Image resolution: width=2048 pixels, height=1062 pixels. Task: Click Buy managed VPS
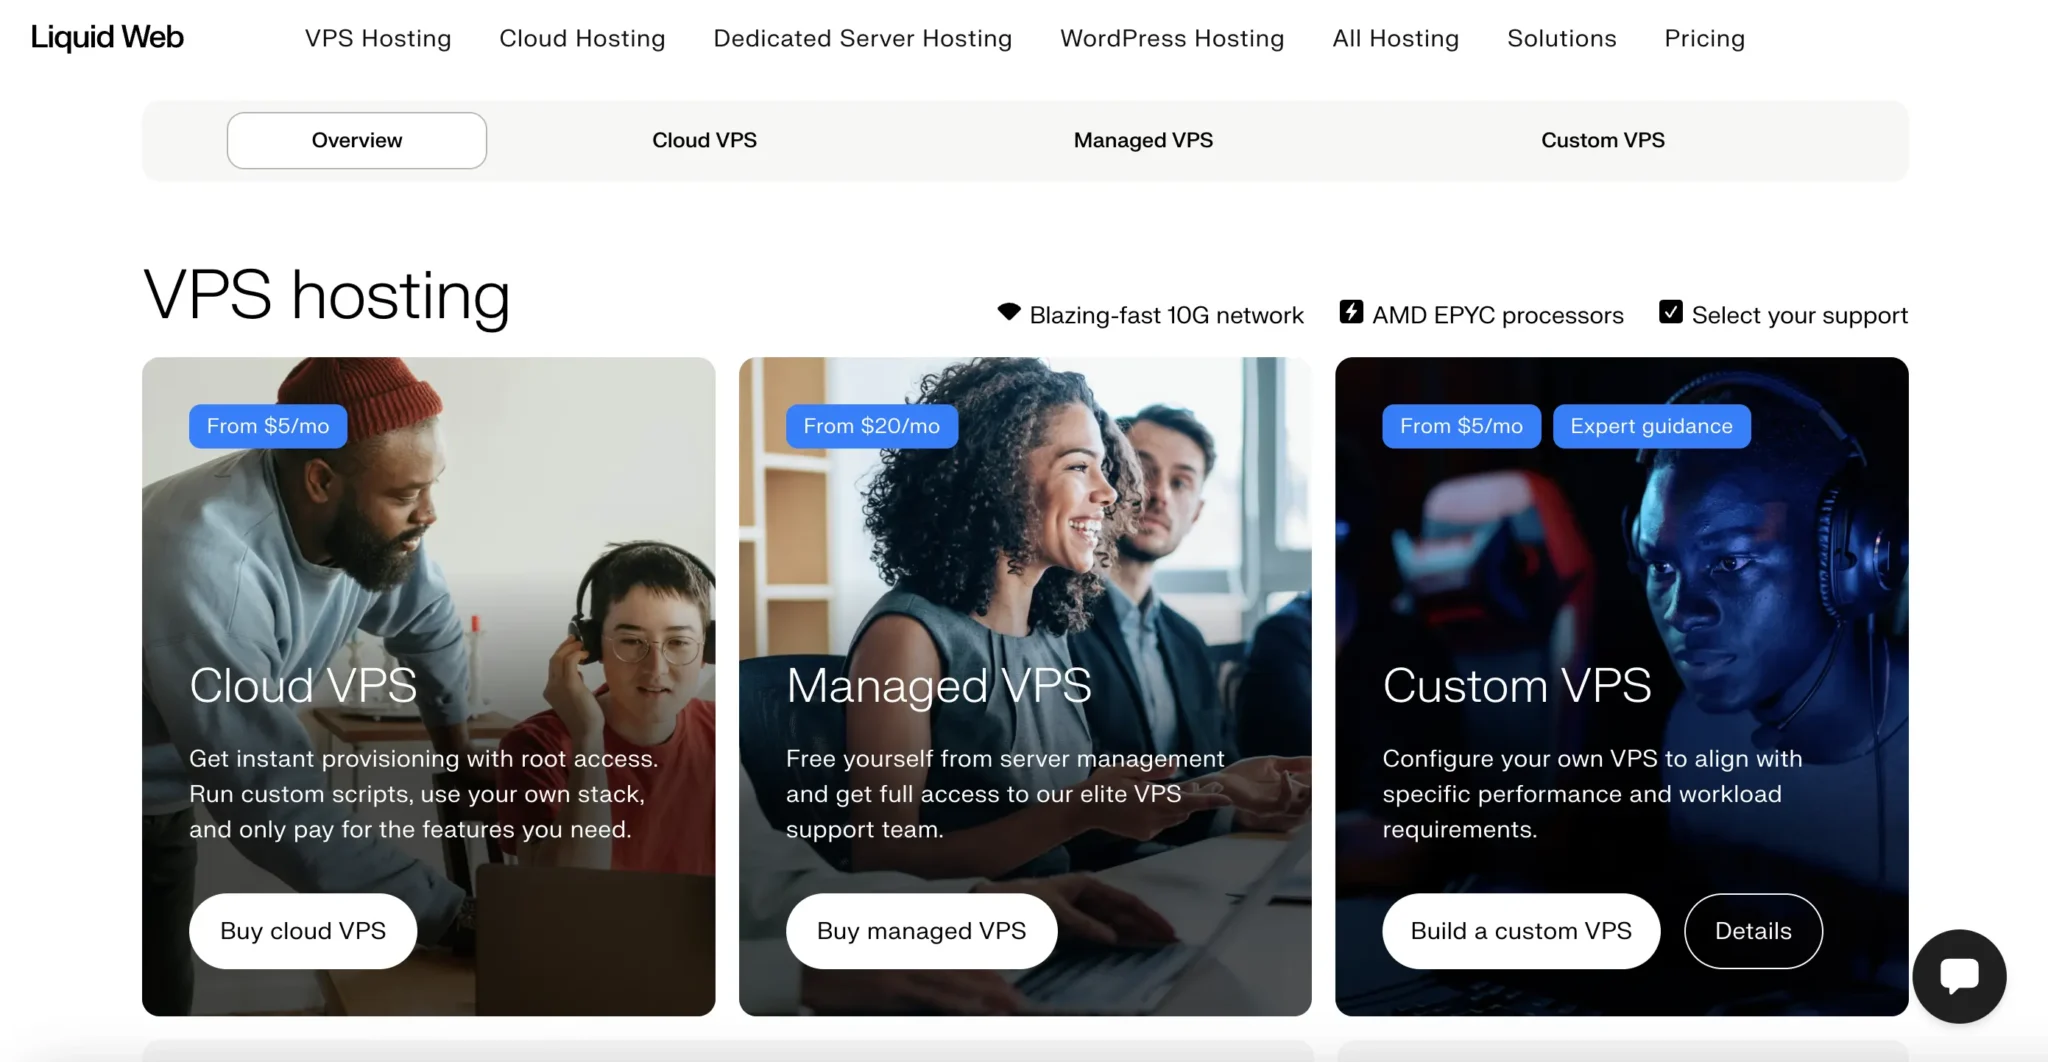[x=920, y=930]
